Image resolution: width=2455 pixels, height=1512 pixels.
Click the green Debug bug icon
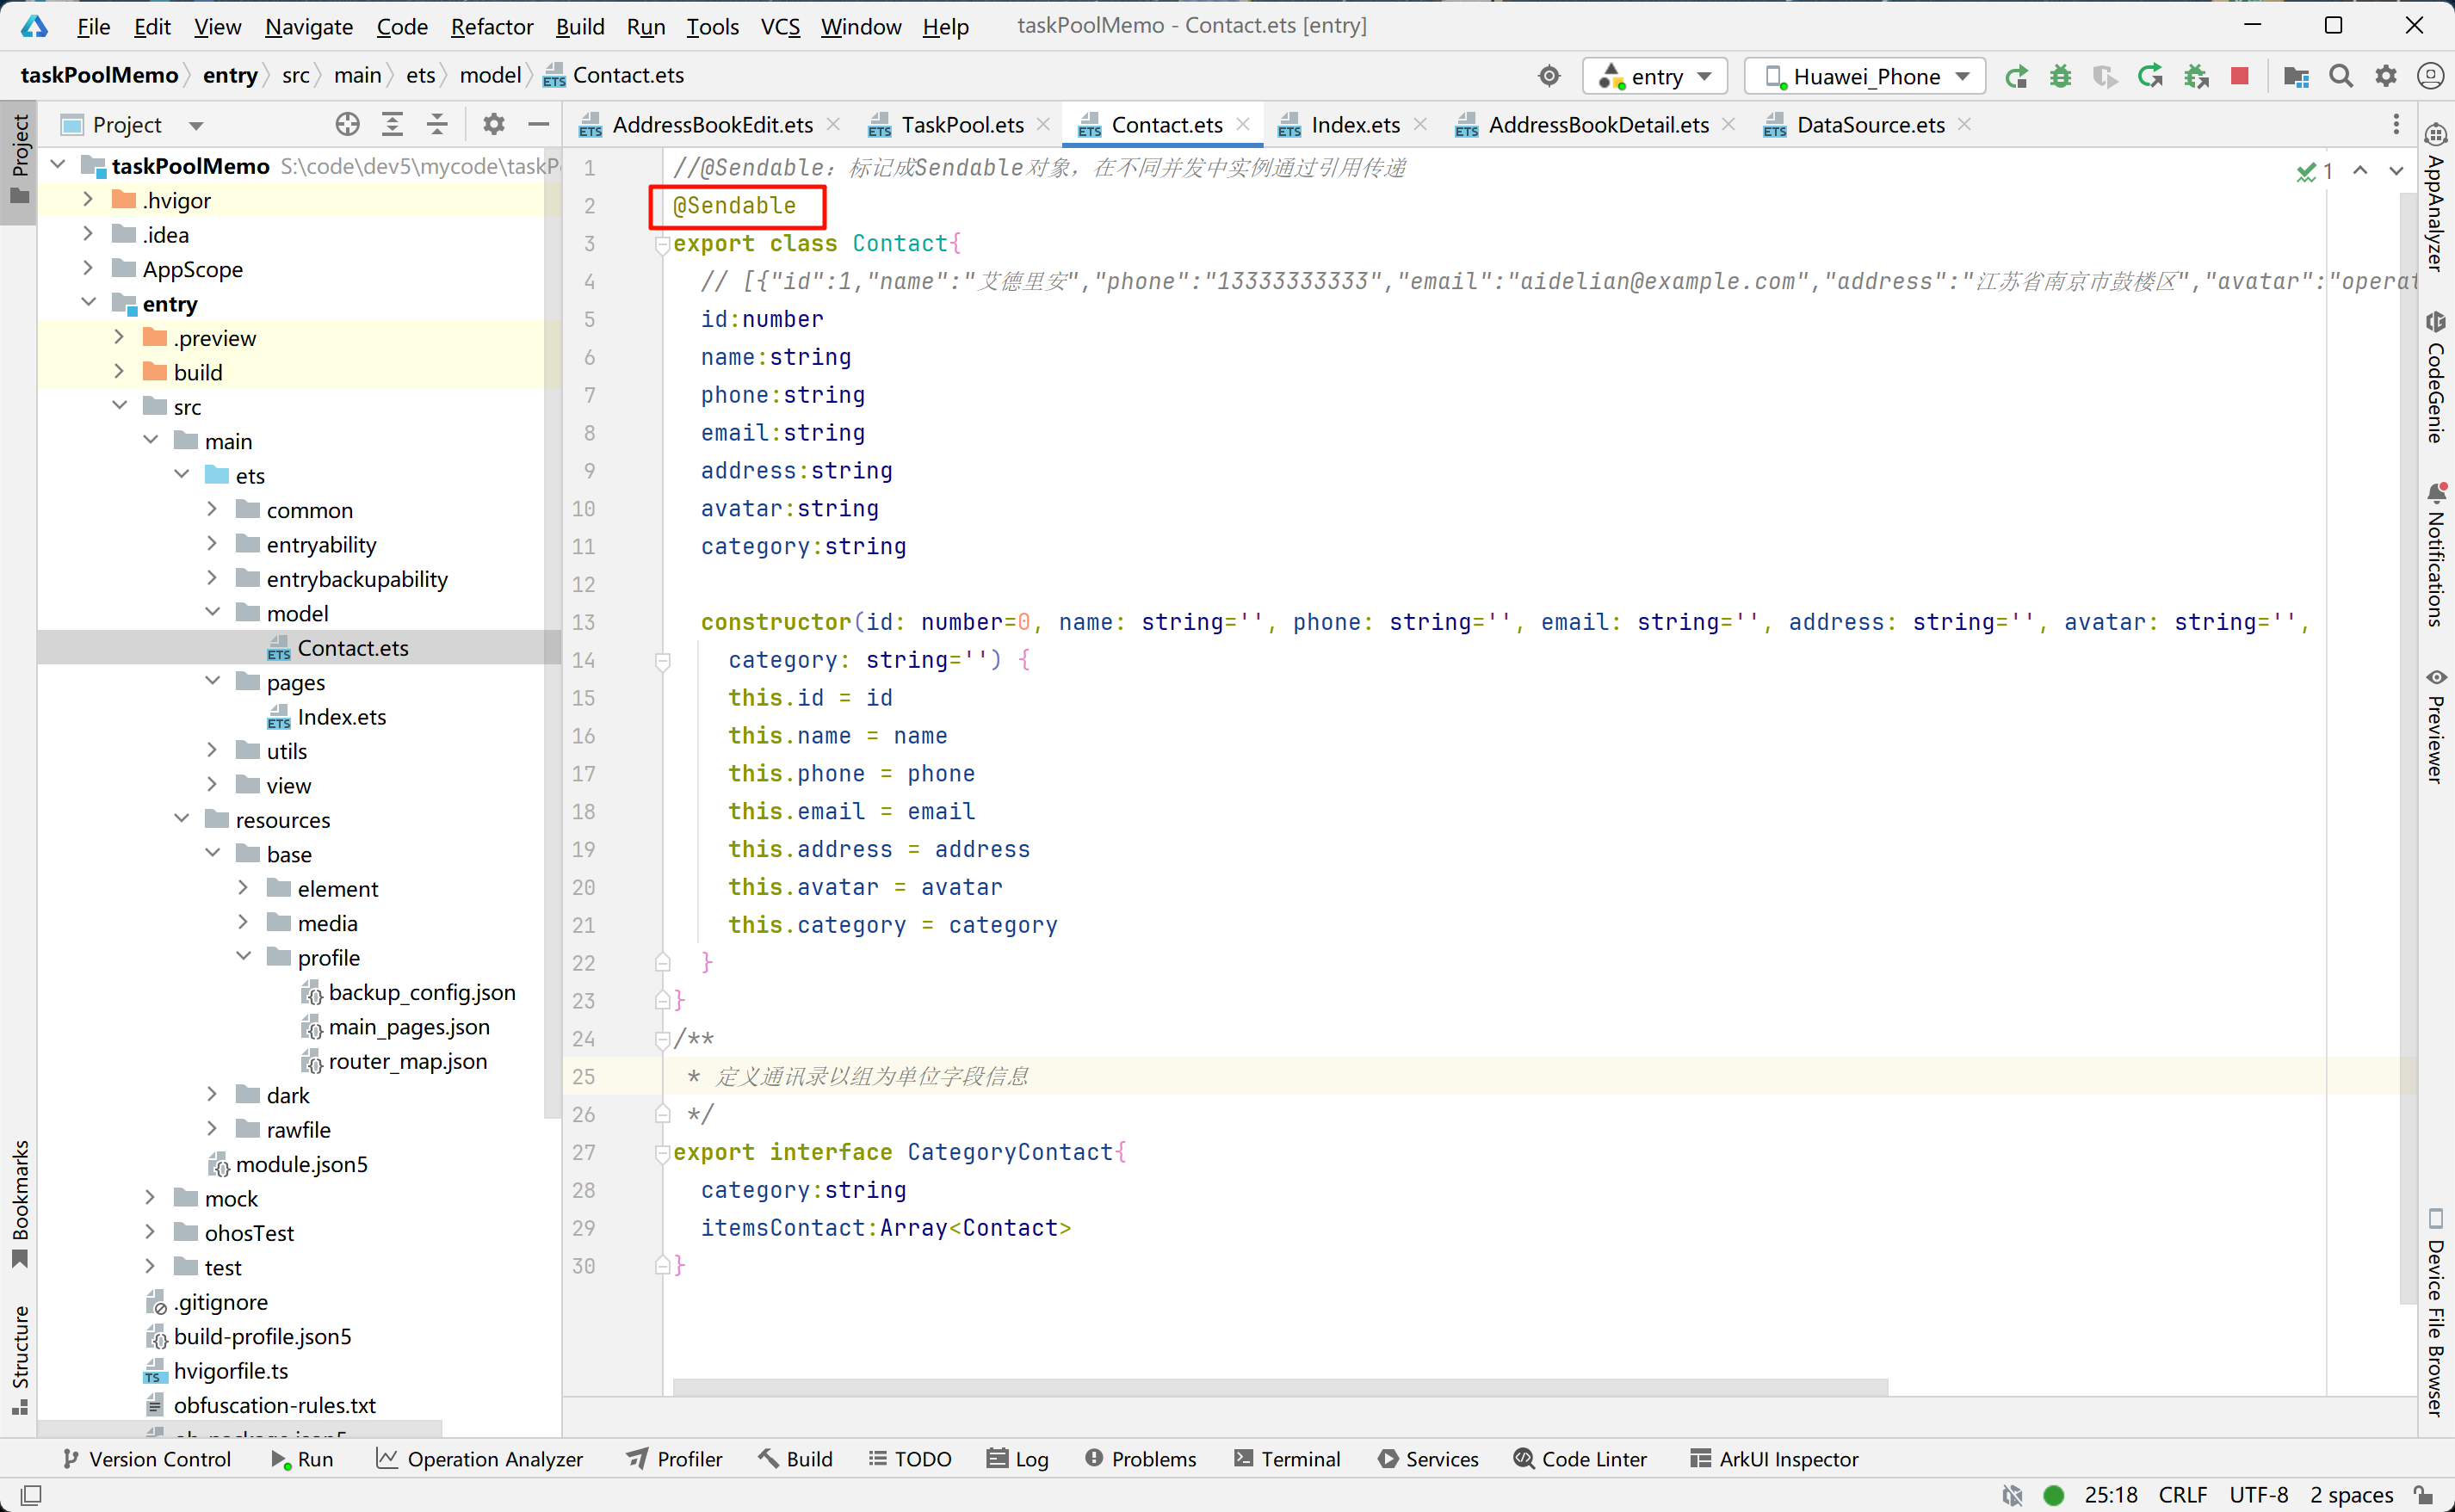2060,76
